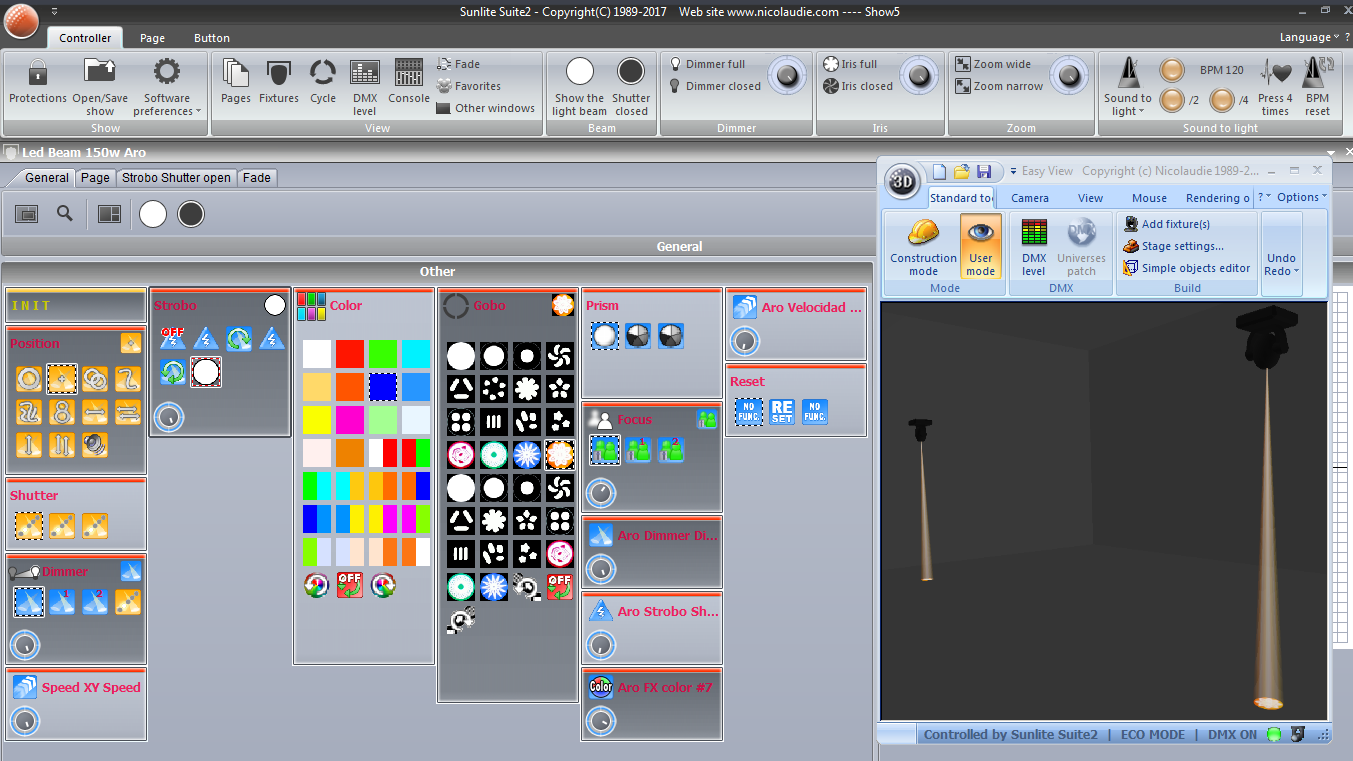Open the quick access arrow beside the Sunlite orb

click(x=54, y=11)
